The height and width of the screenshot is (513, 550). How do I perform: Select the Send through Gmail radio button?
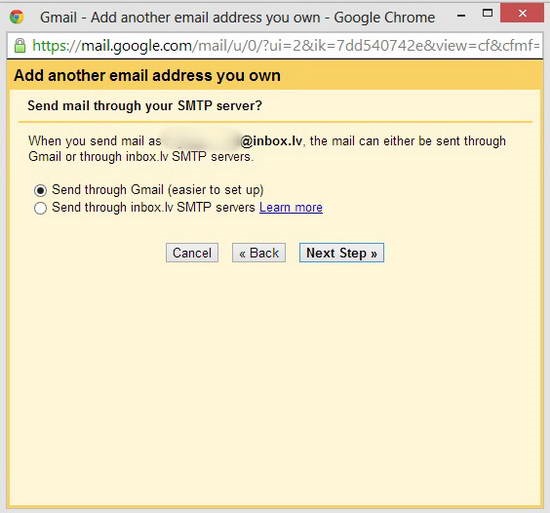coord(40,190)
